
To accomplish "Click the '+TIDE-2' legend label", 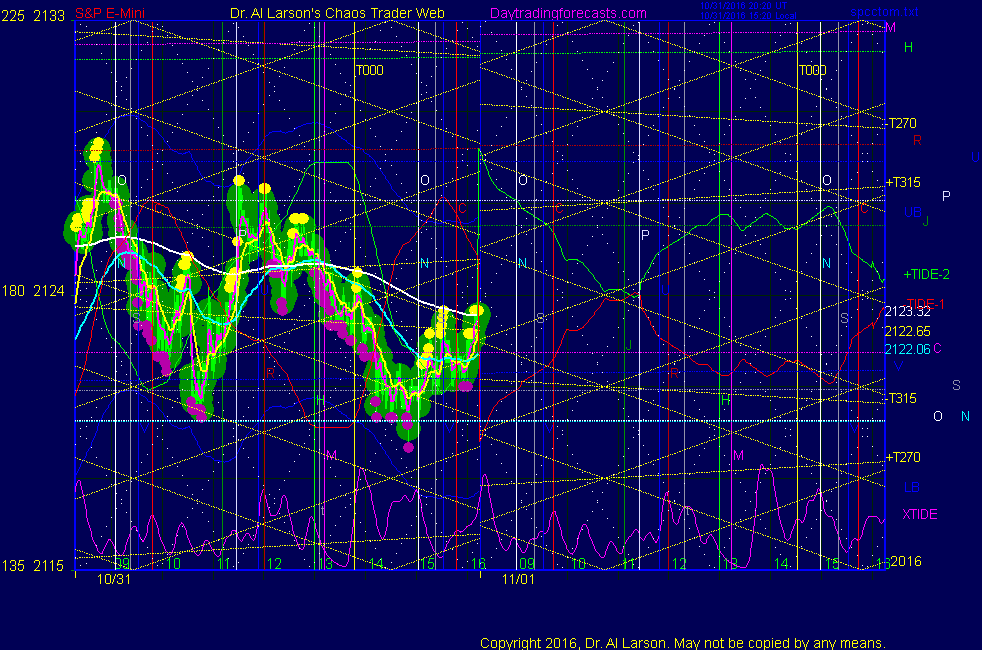I will tap(926, 274).
